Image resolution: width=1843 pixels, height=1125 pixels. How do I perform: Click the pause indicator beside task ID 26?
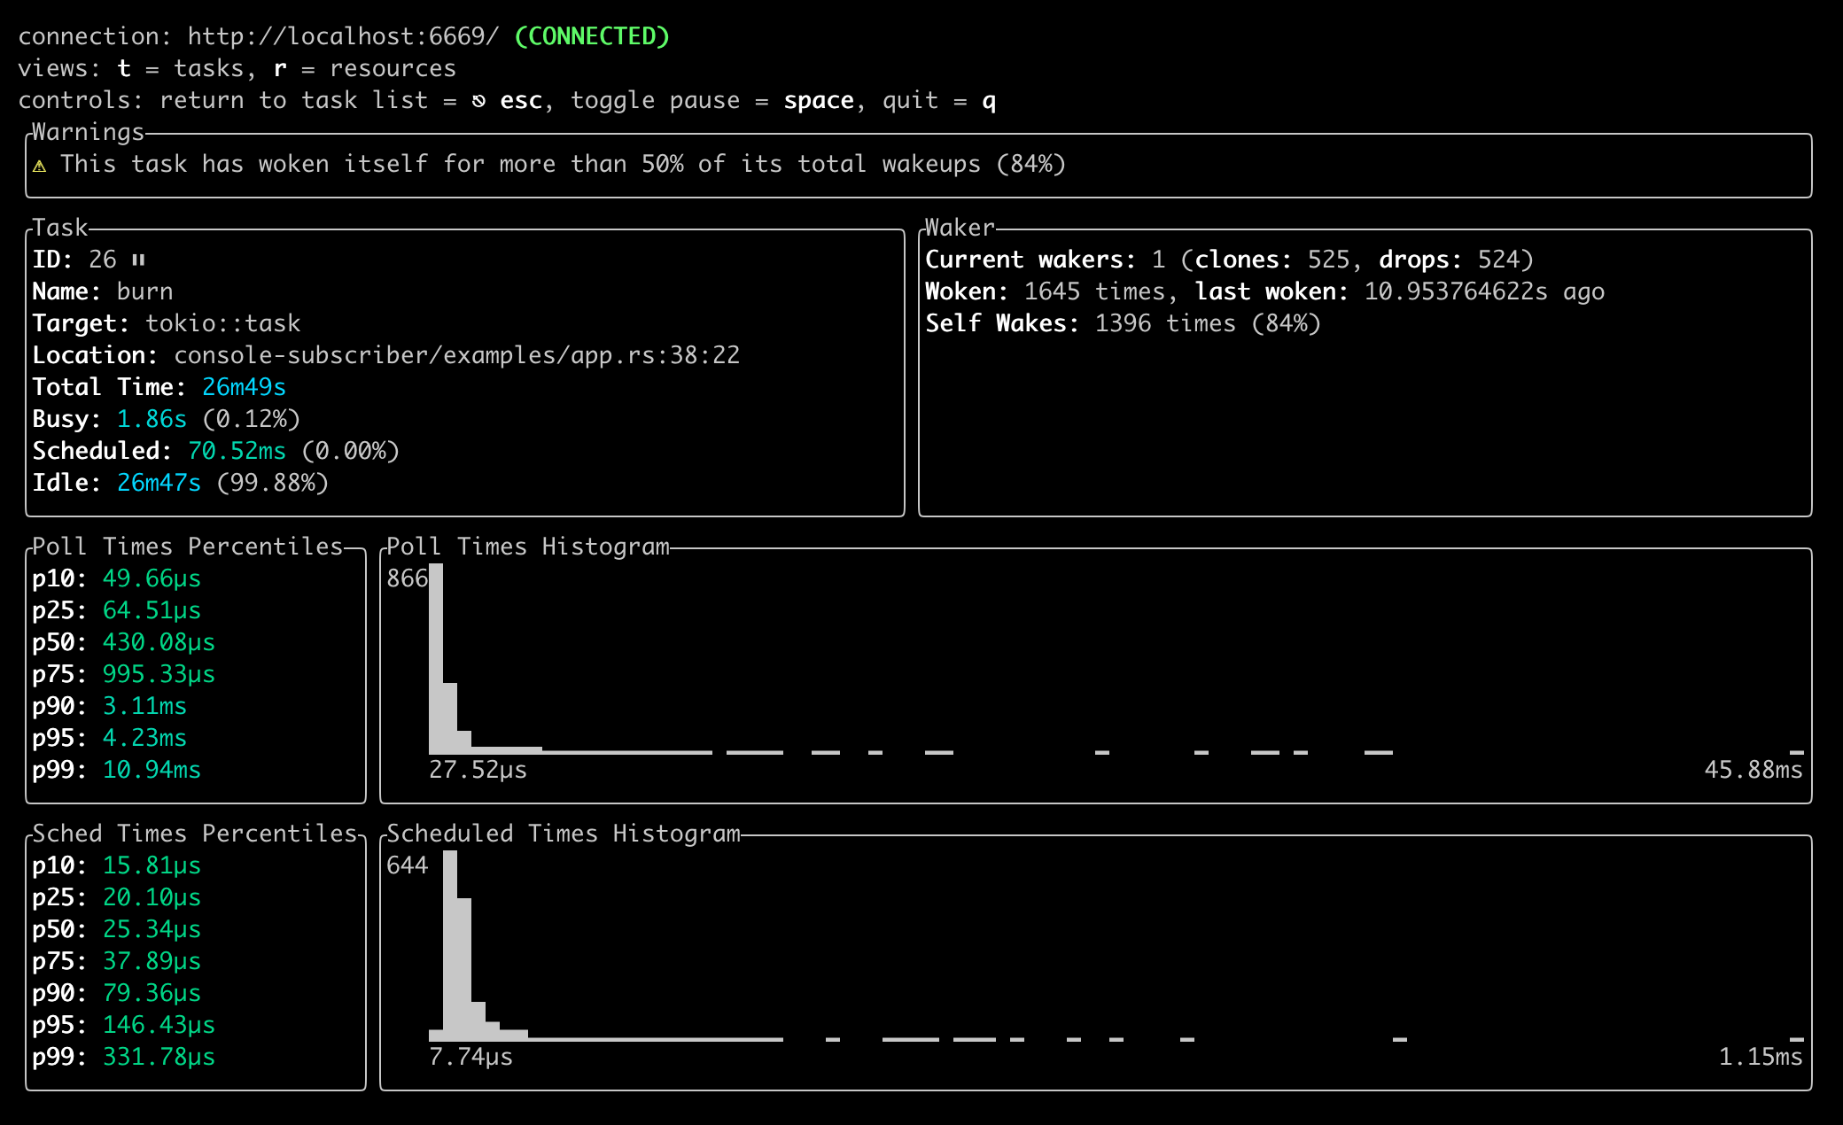coord(138,260)
